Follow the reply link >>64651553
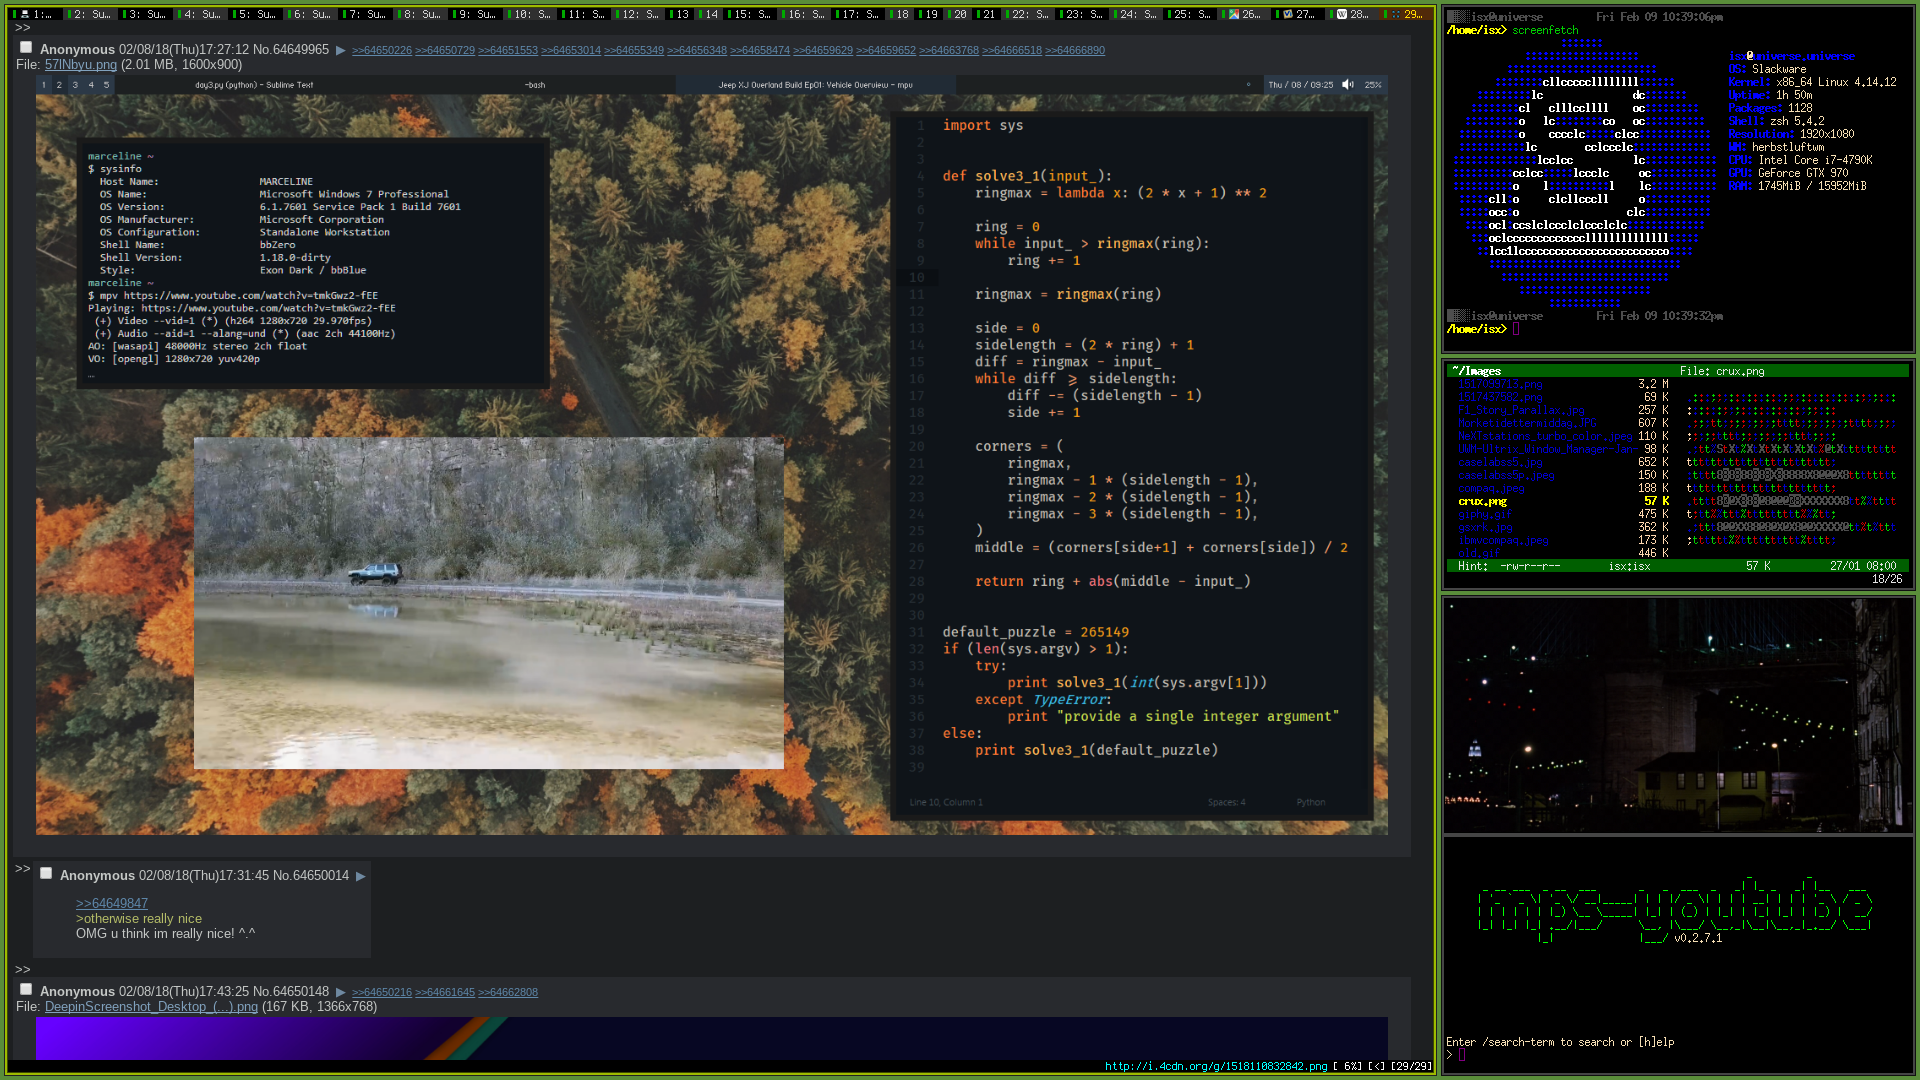Image resolution: width=1920 pixels, height=1080 pixels. click(x=508, y=50)
